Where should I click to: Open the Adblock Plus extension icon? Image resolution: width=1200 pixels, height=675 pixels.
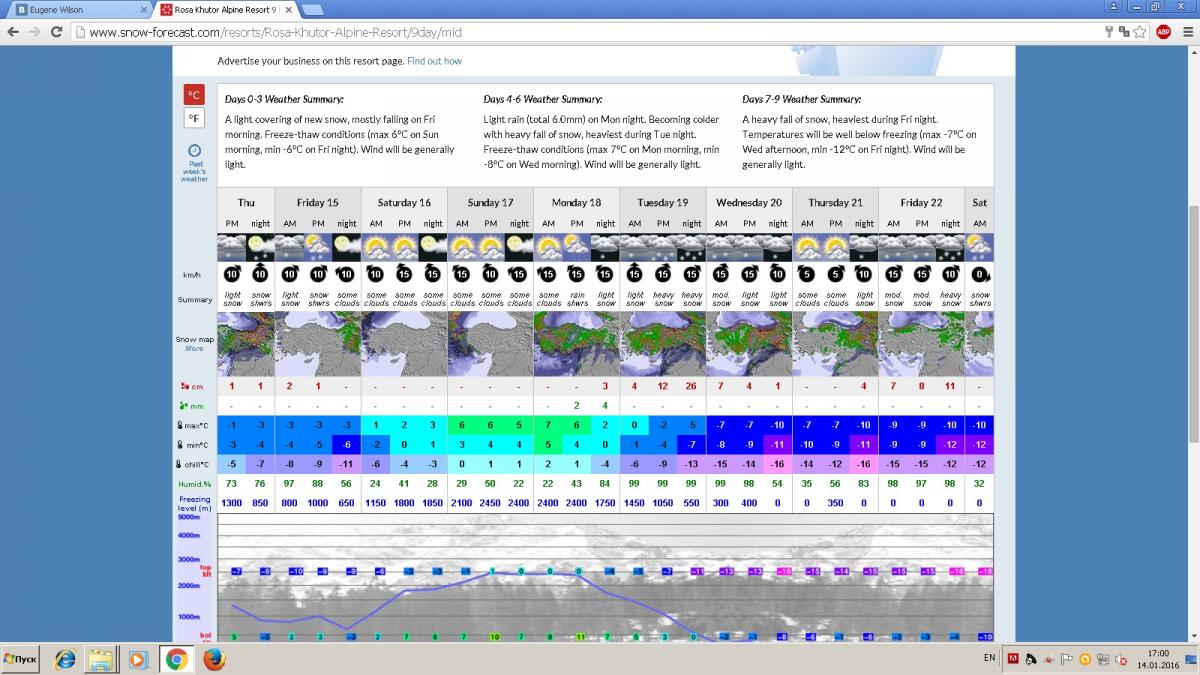click(1163, 31)
